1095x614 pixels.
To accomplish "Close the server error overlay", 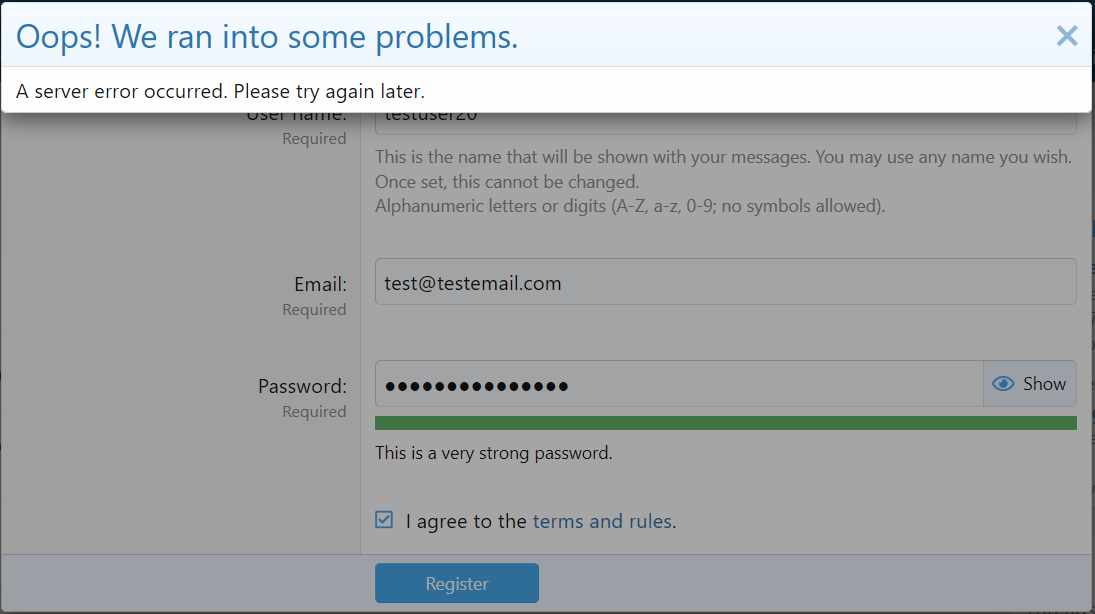I will pyautogui.click(x=1066, y=36).
